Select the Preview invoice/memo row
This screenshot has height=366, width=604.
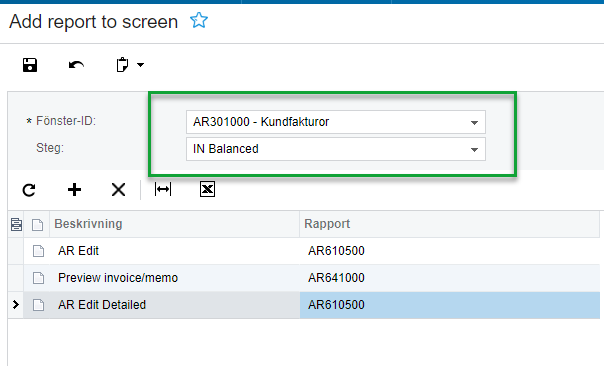pos(304,278)
